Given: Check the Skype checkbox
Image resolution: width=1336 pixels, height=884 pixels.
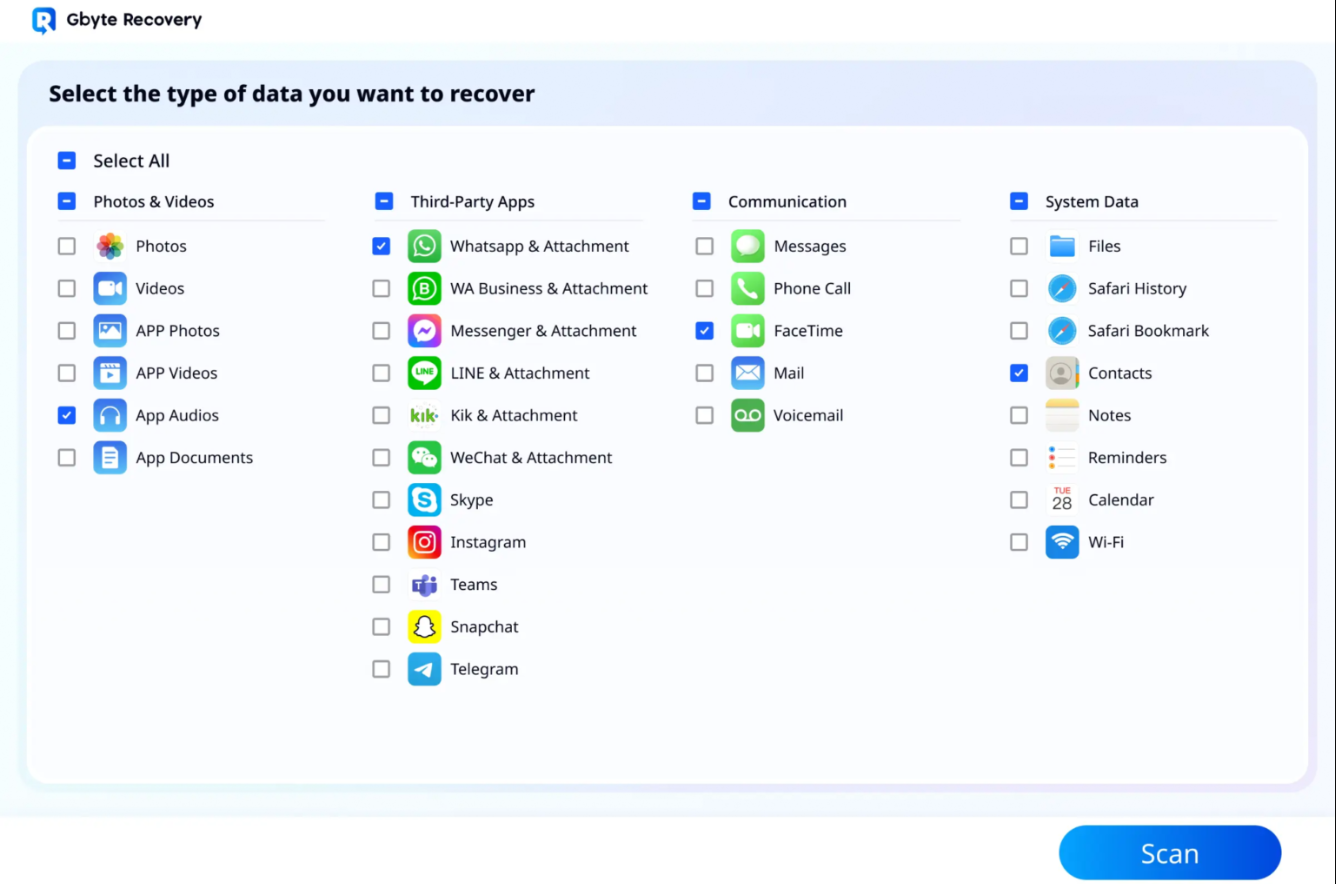Looking at the screenshot, I should click(381, 500).
